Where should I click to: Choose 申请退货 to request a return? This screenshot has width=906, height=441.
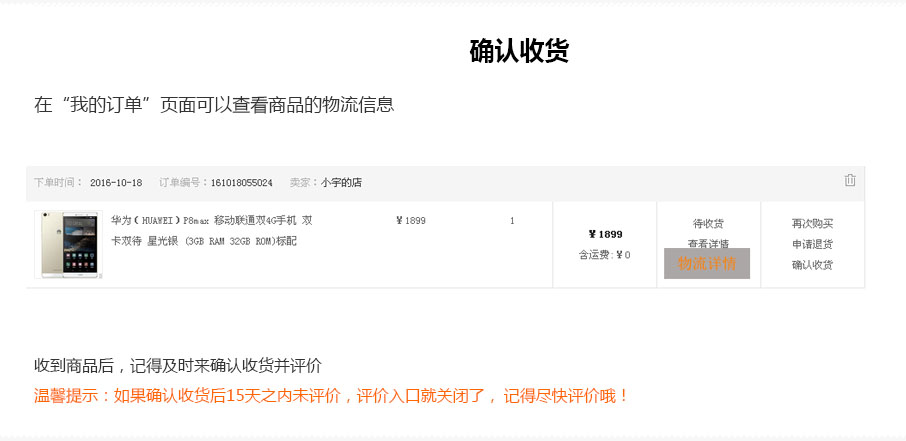812,244
